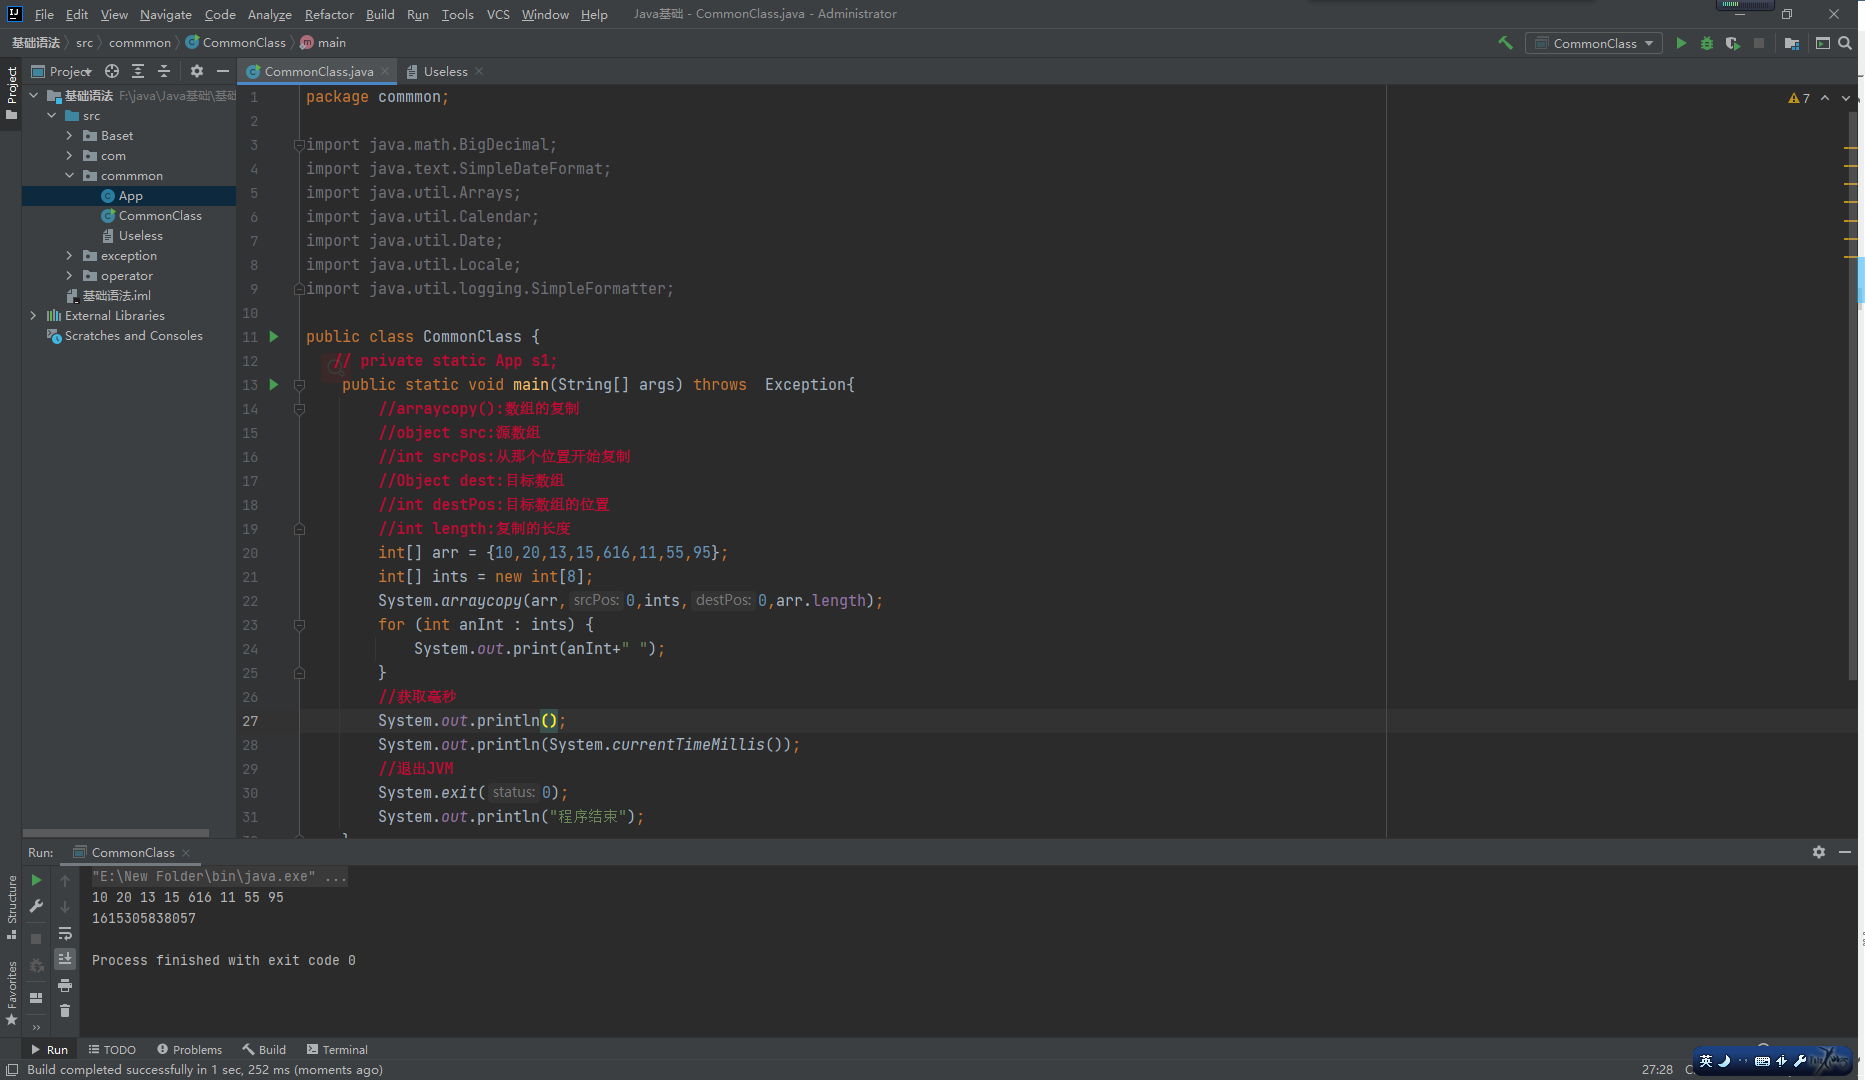Open the Problems tool window tab
The height and width of the screenshot is (1080, 1865).
[189, 1049]
